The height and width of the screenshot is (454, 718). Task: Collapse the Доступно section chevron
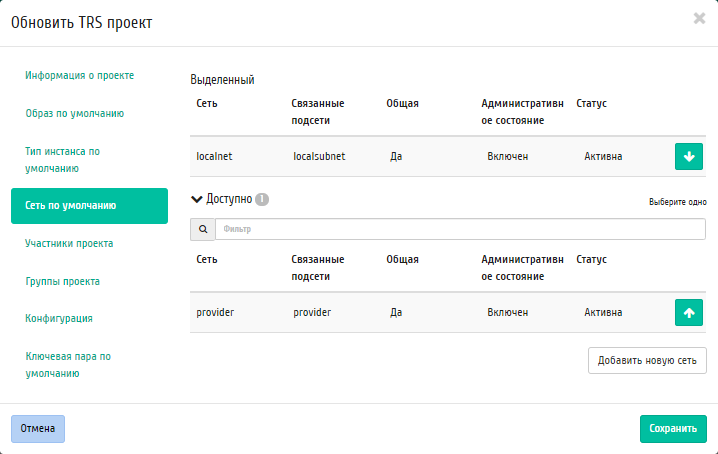pyautogui.click(x=197, y=199)
